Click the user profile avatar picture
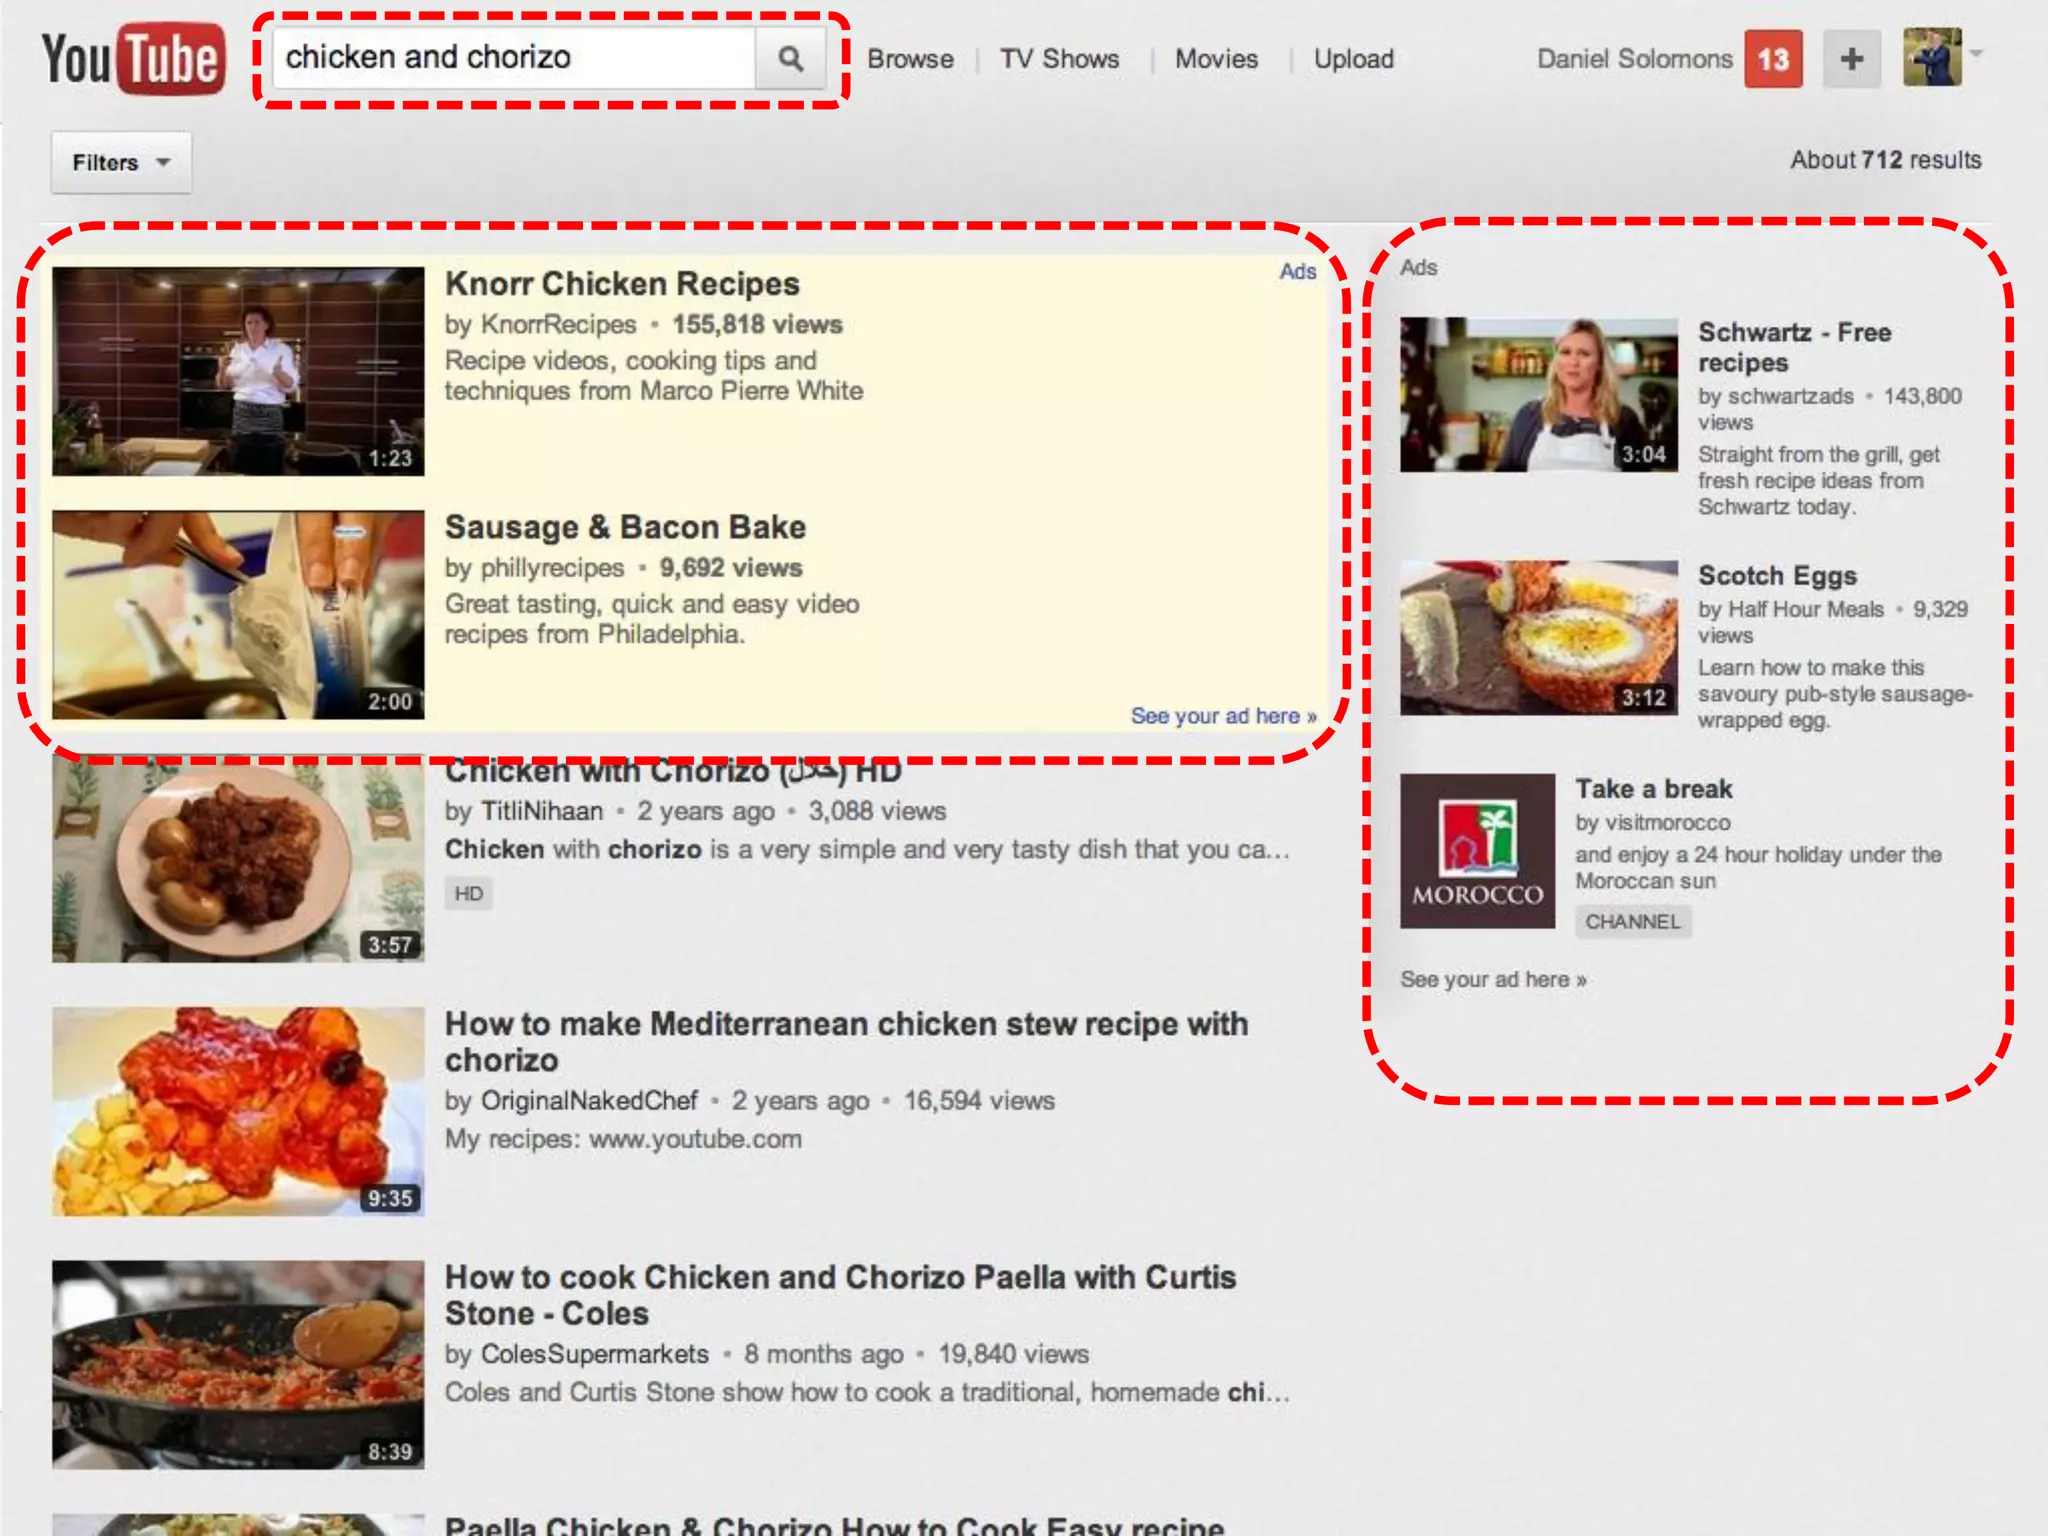The width and height of the screenshot is (2048, 1536). [x=1931, y=58]
